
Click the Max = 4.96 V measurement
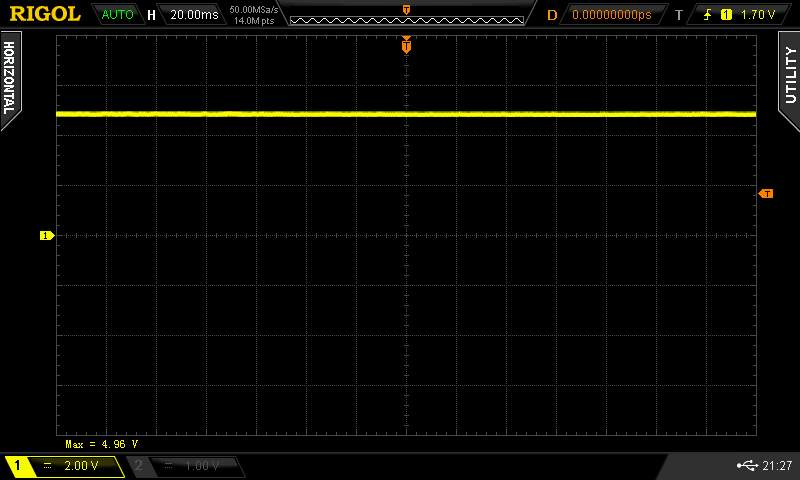(x=101, y=443)
